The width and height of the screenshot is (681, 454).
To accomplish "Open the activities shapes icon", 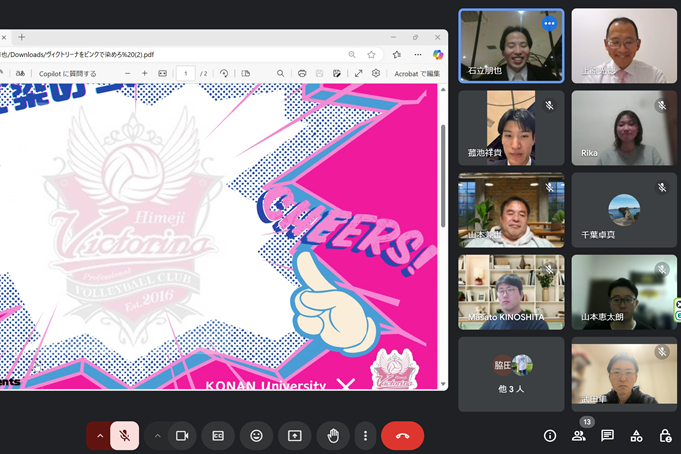I will [636, 436].
